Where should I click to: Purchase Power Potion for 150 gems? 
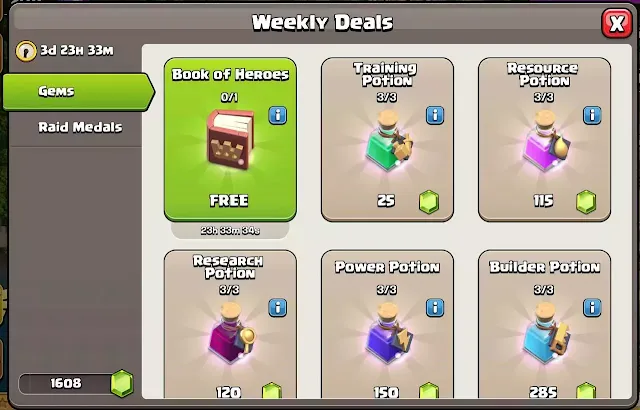coord(387,324)
